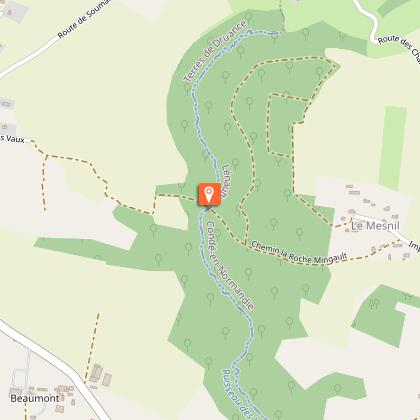Screen dimensions: 420x420
Task: Click the Route des Ch road label
Action: pyautogui.click(x=399, y=47)
